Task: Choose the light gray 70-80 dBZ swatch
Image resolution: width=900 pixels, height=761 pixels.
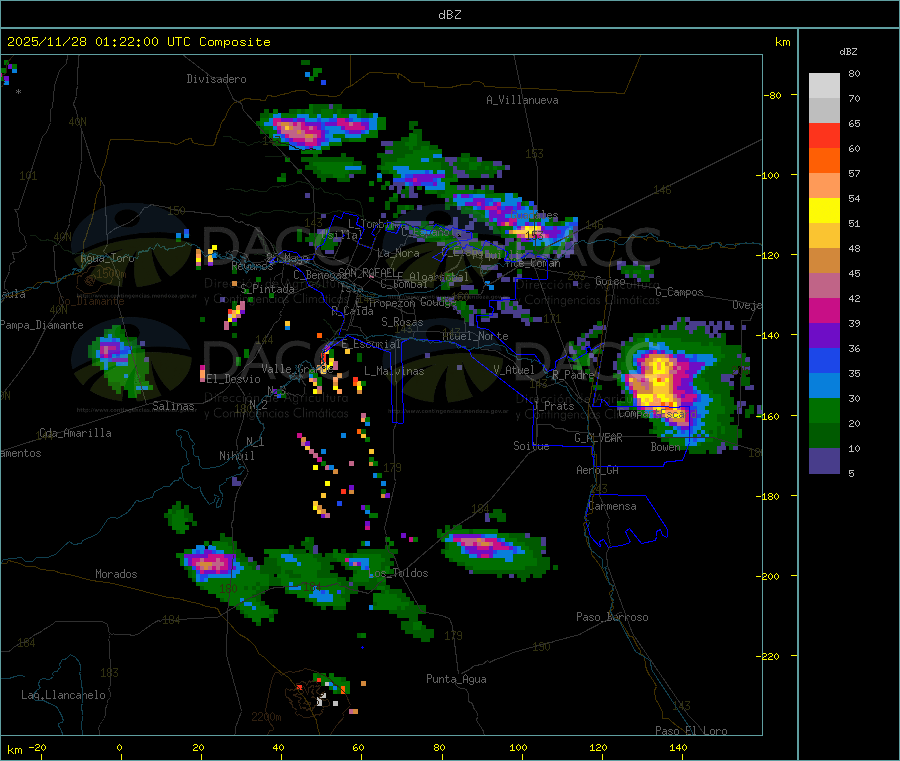Action: 824,86
